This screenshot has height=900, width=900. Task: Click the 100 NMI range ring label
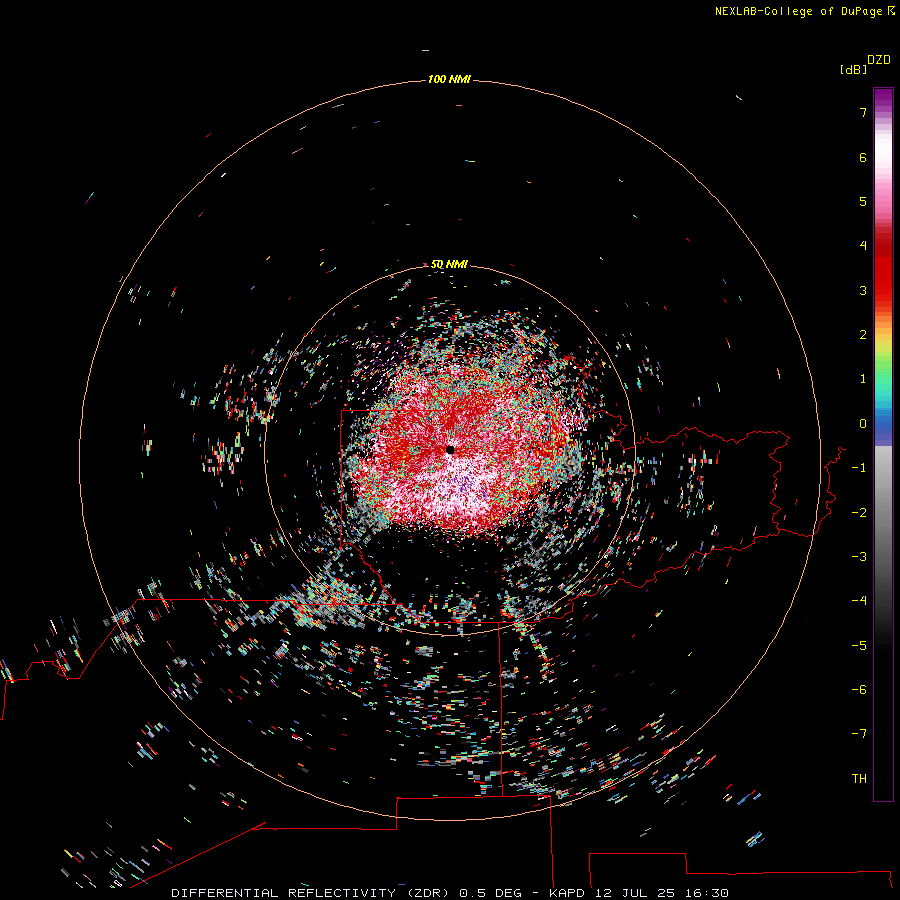point(449,79)
